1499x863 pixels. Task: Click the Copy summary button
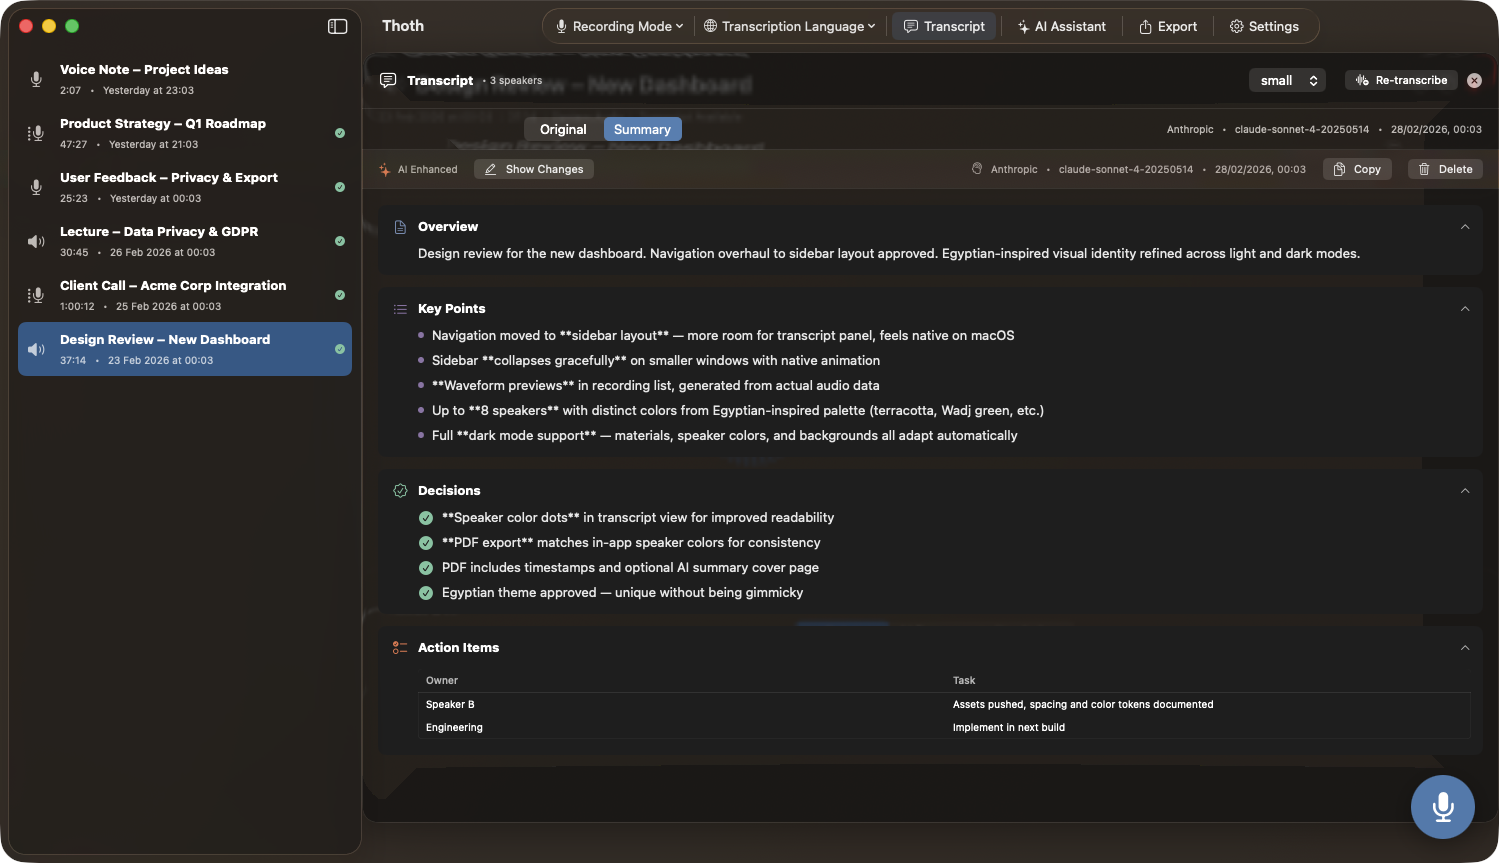click(x=1357, y=169)
